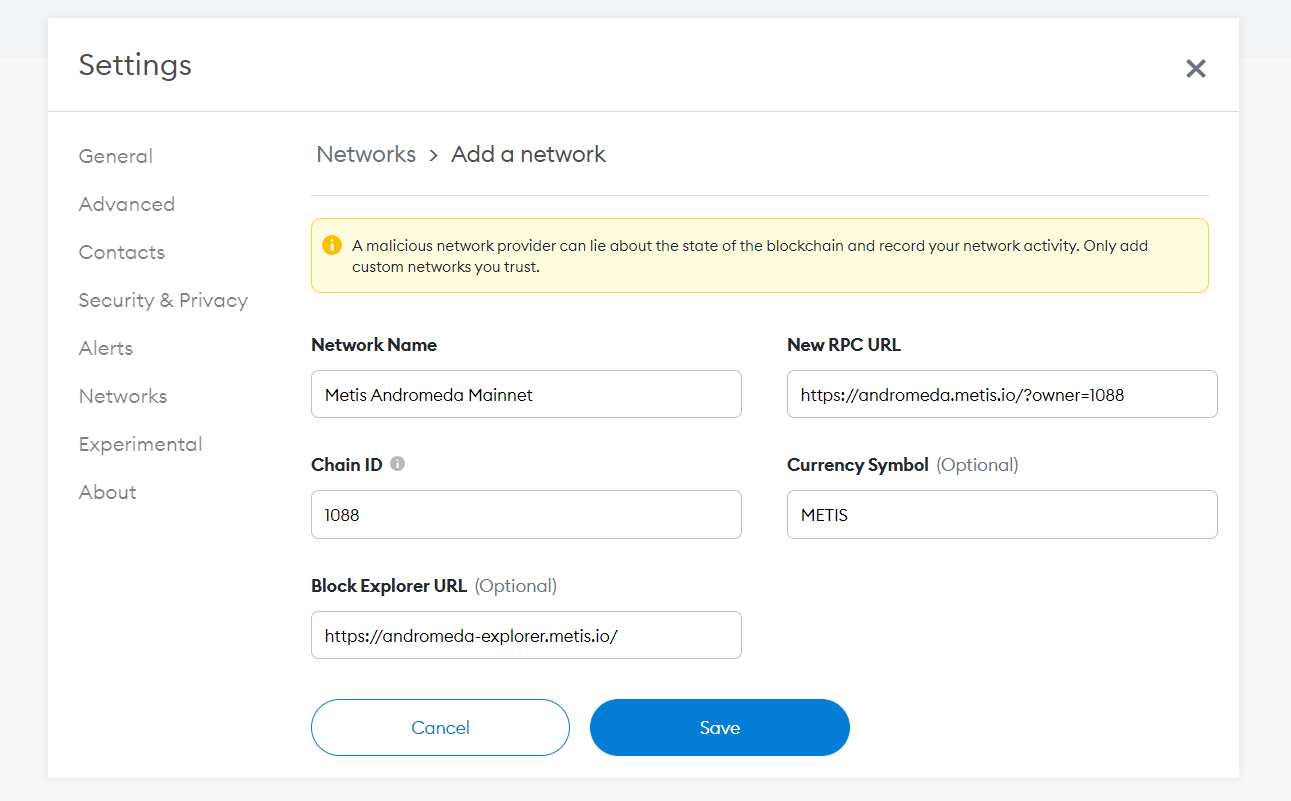Screen dimensions: 1291x801
Task: Click the Add a network breadcrumb text
Action: point(528,154)
